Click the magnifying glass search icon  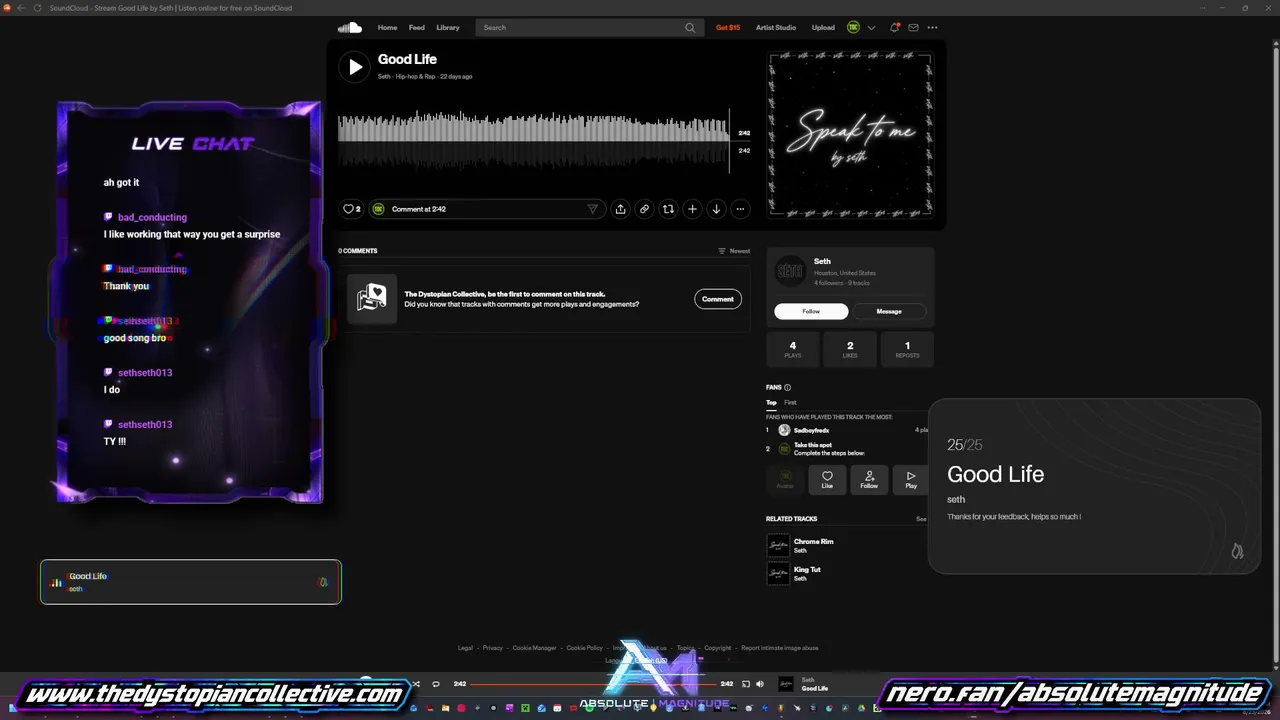[690, 28]
